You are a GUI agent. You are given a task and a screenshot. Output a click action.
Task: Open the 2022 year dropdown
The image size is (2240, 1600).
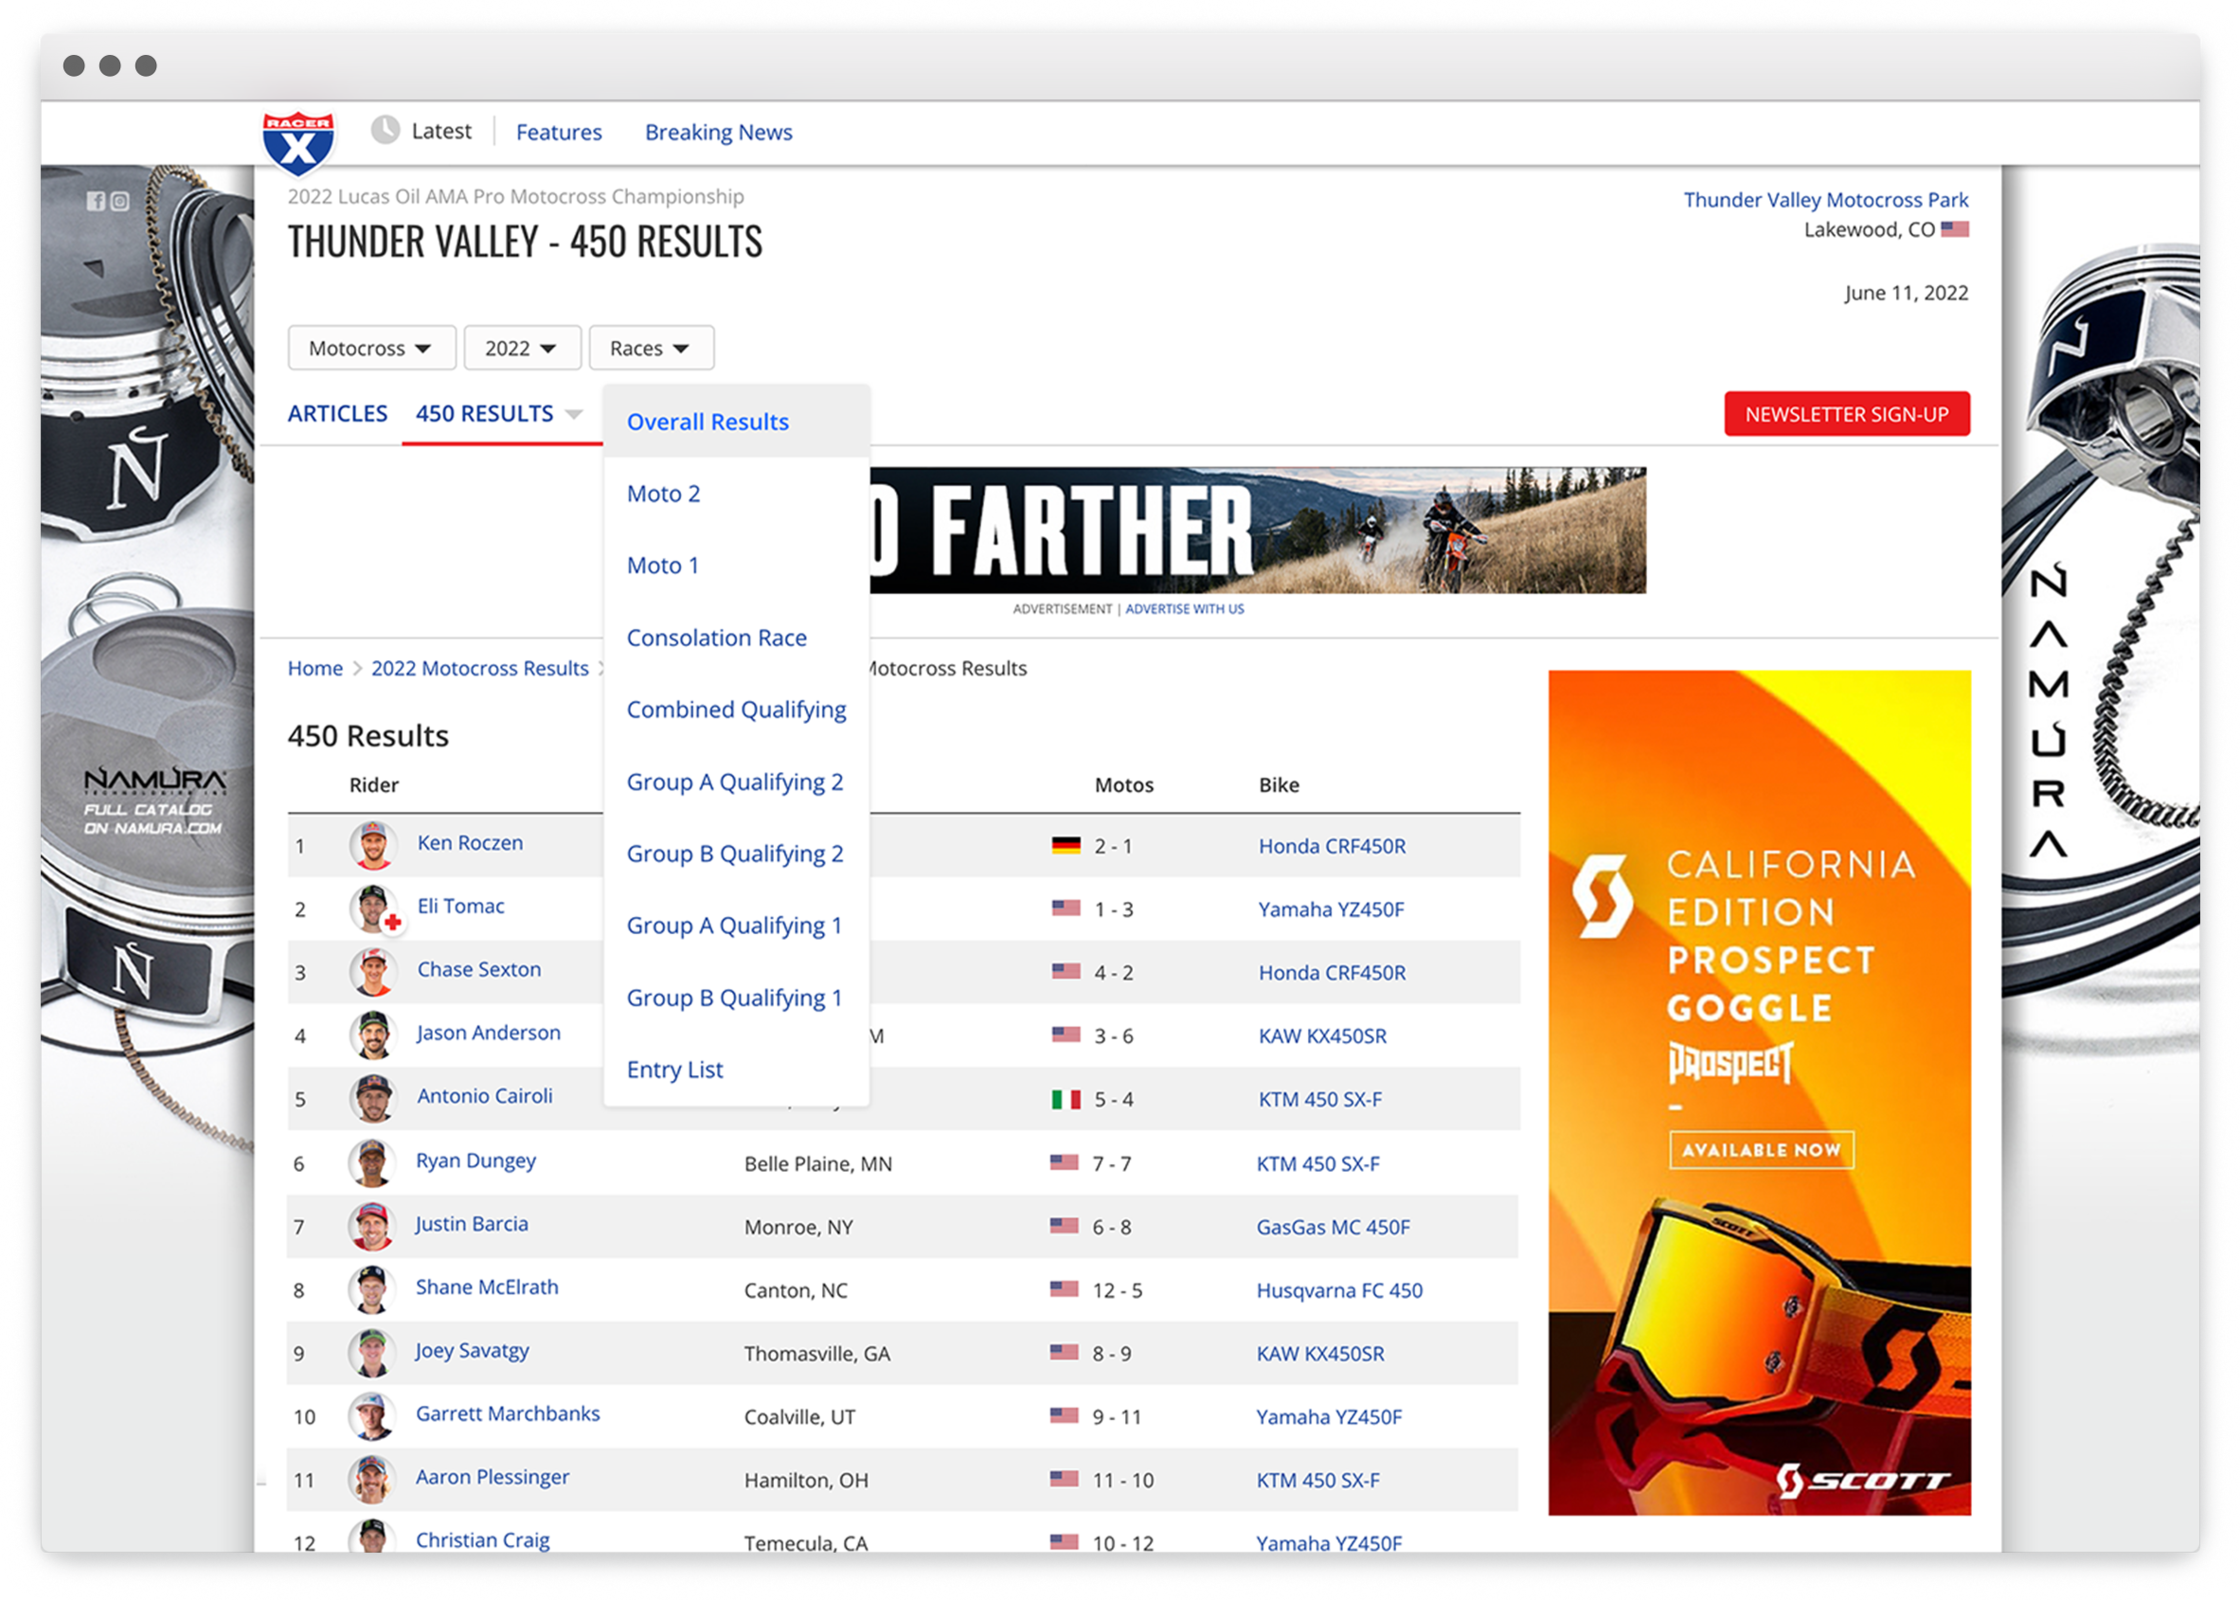(x=521, y=348)
